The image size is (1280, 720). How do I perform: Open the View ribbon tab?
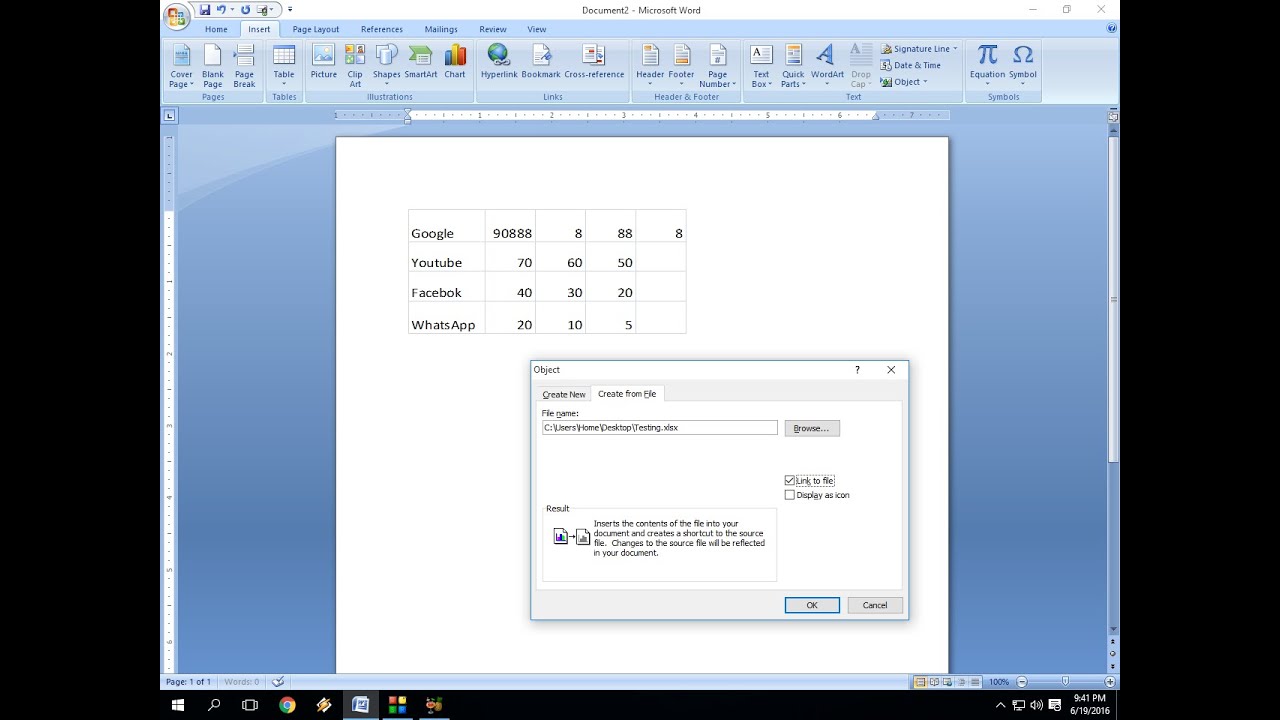coord(537,29)
